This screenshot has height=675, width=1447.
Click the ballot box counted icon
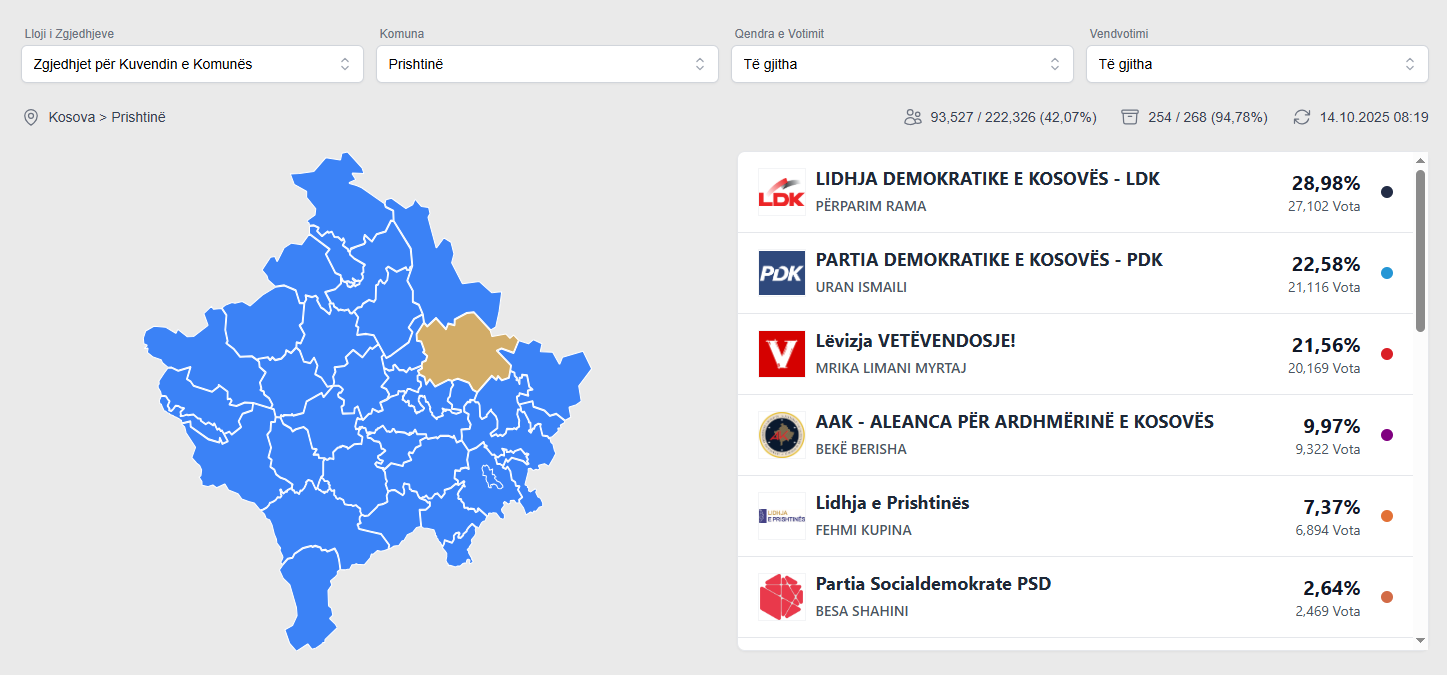click(x=1130, y=117)
